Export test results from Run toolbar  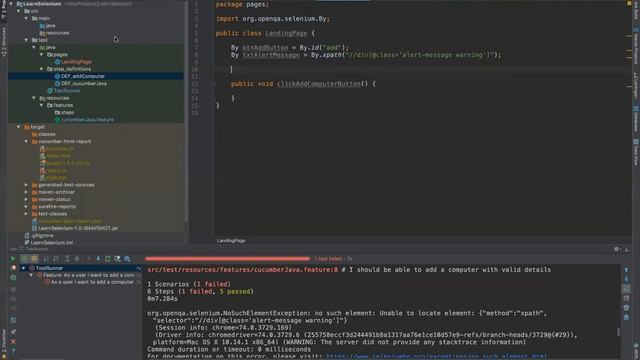(108, 259)
